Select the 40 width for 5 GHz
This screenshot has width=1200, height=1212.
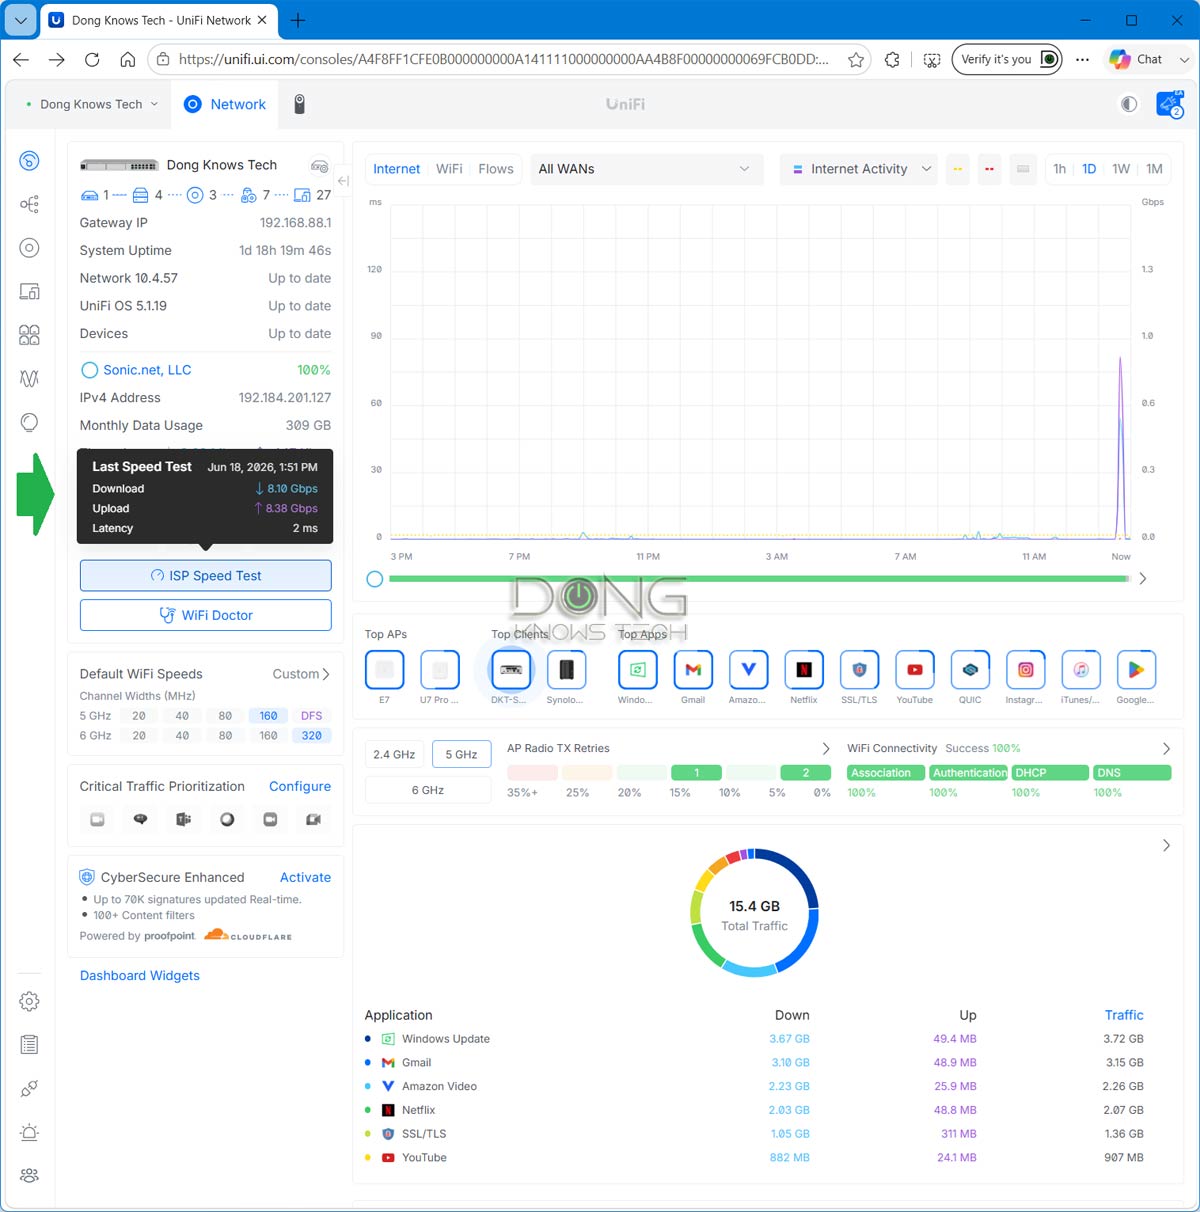tap(182, 716)
